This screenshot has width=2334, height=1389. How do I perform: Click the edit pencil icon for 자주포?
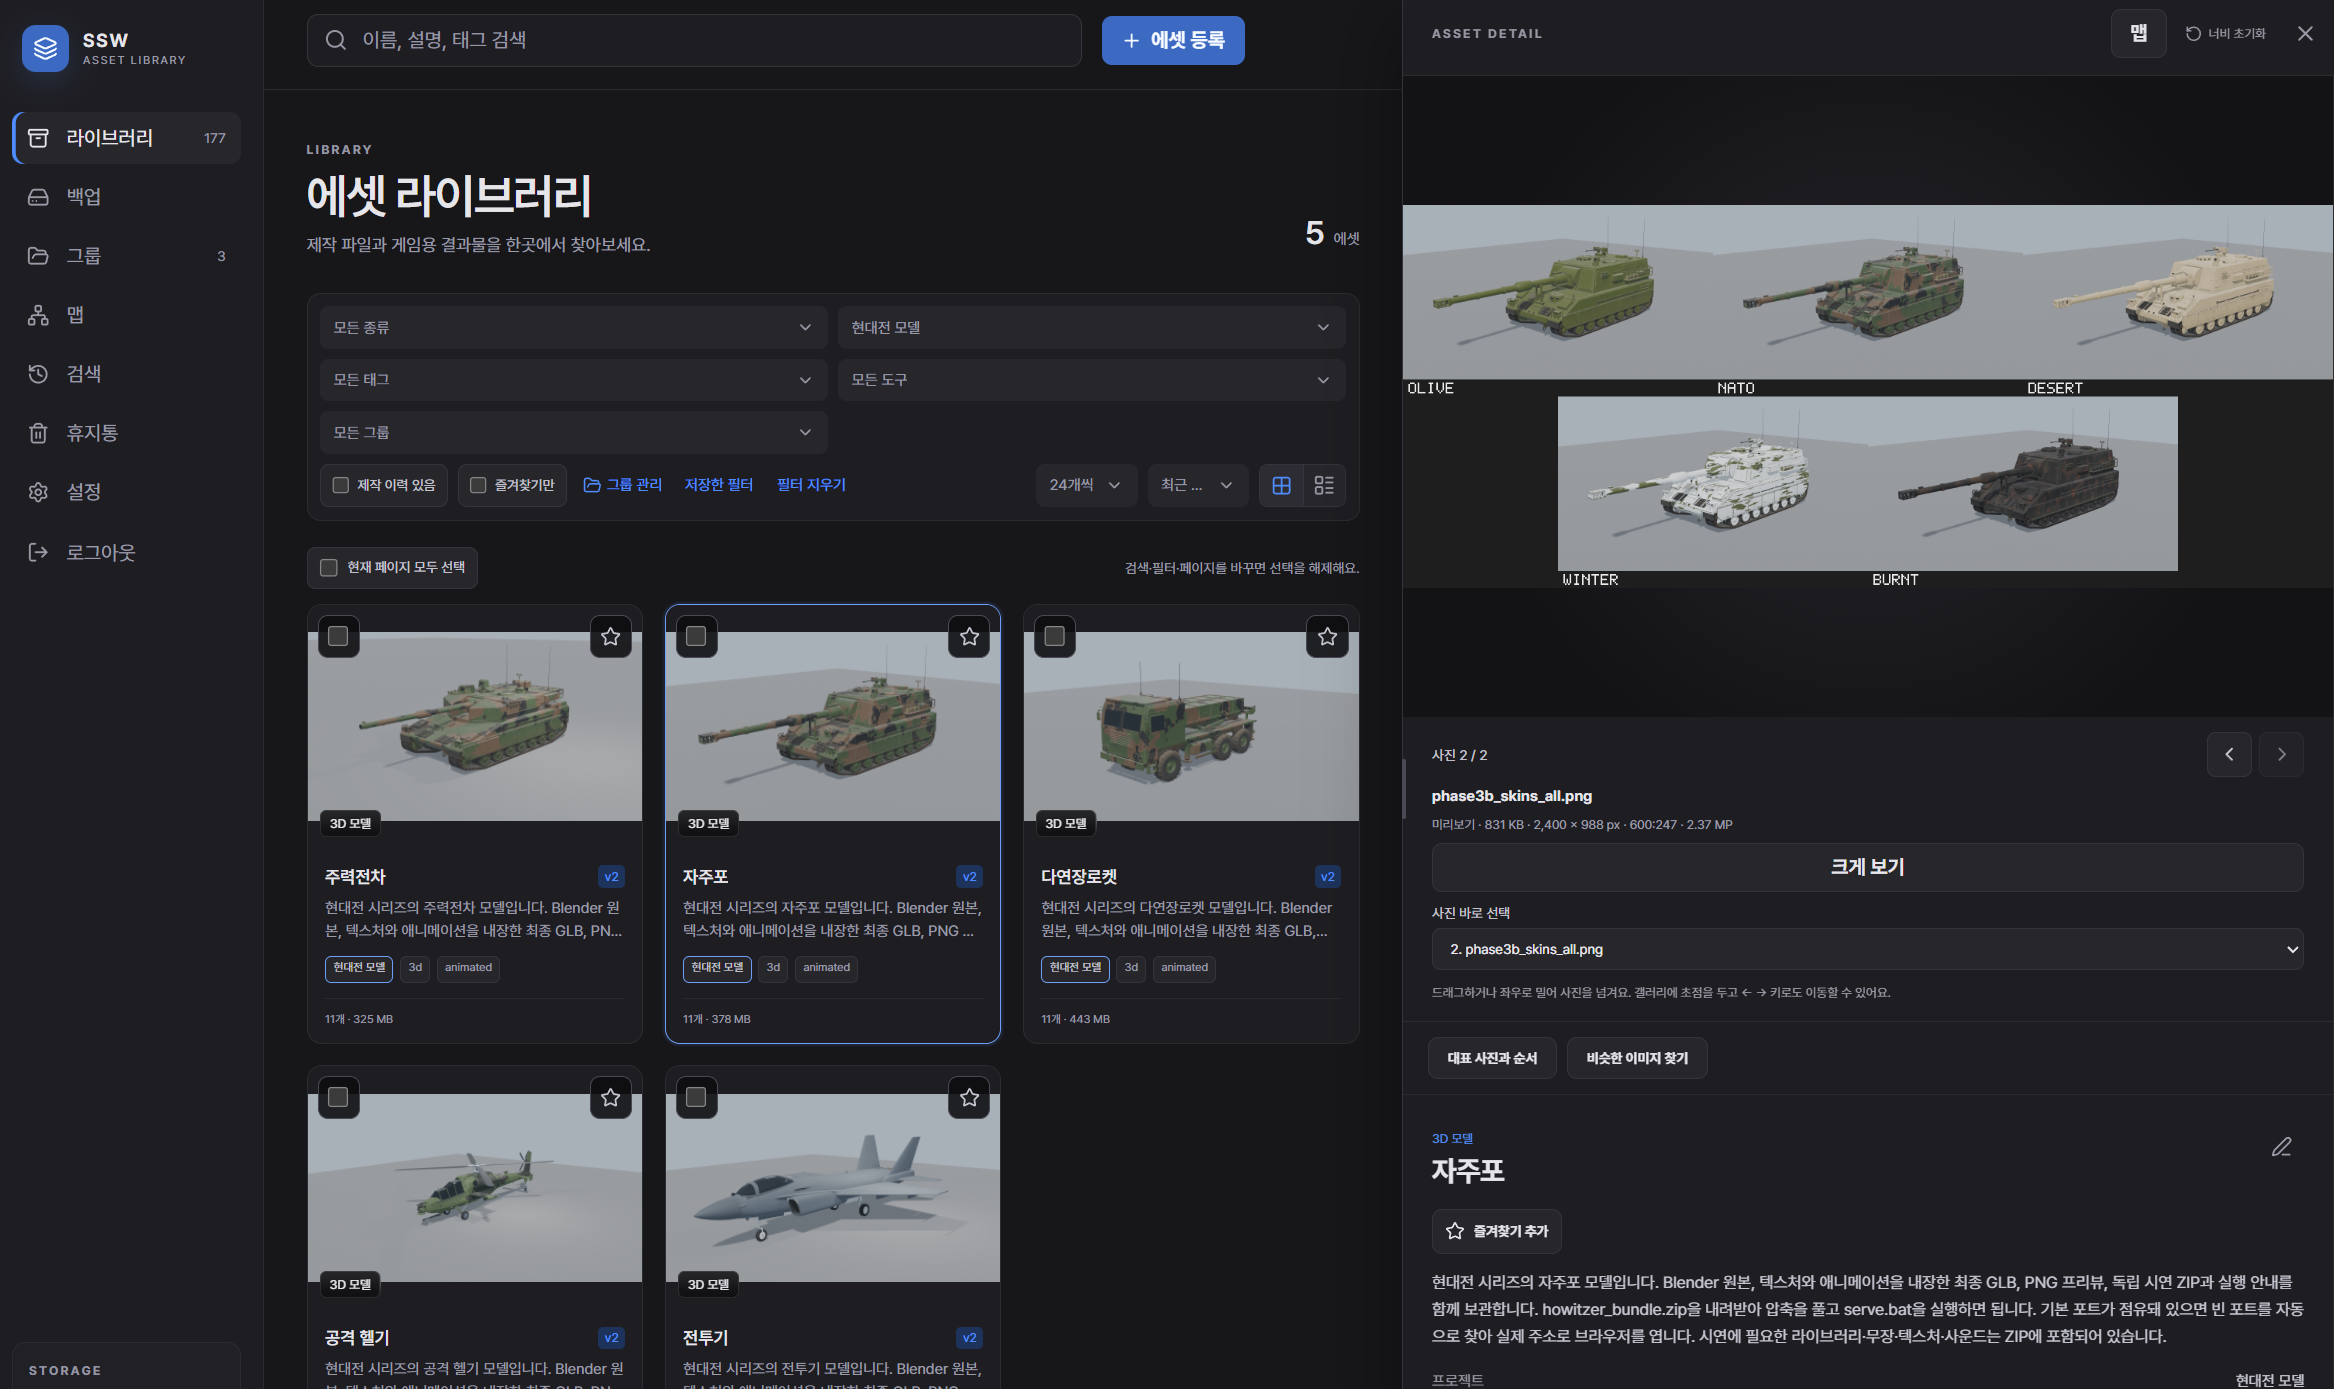[x=2281, y=1147]
